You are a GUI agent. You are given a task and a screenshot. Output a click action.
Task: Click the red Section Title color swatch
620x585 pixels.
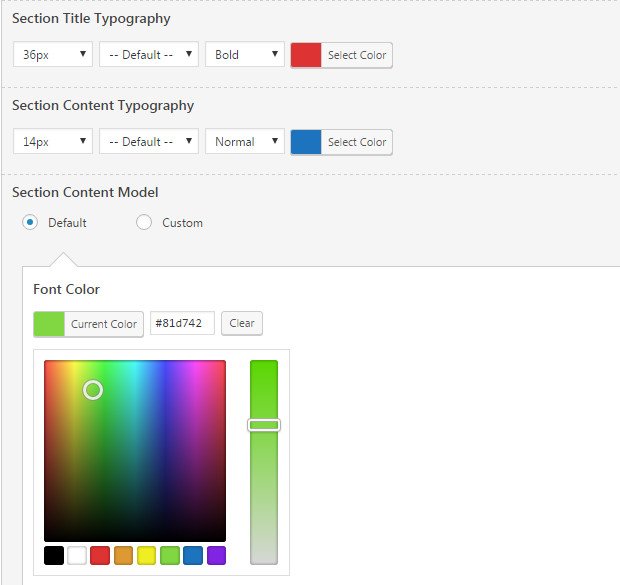(x=306, y=55)
